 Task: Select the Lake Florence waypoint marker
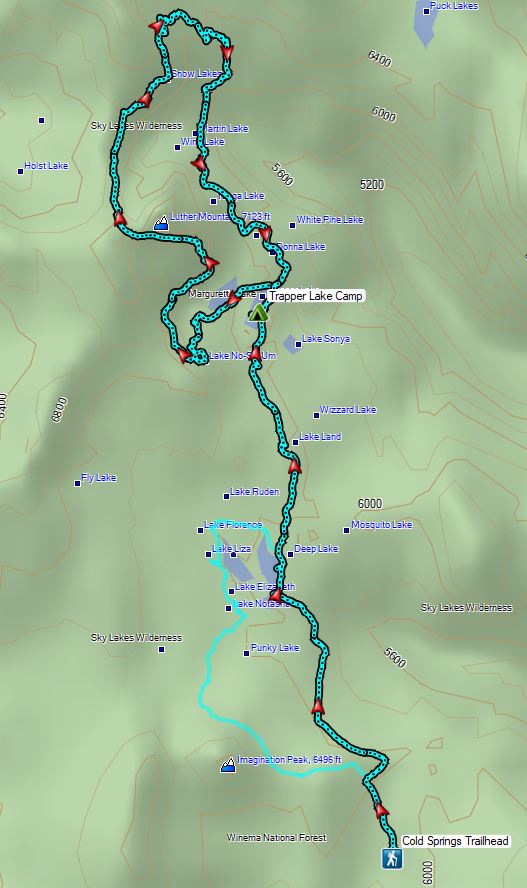tap(200, 530)
